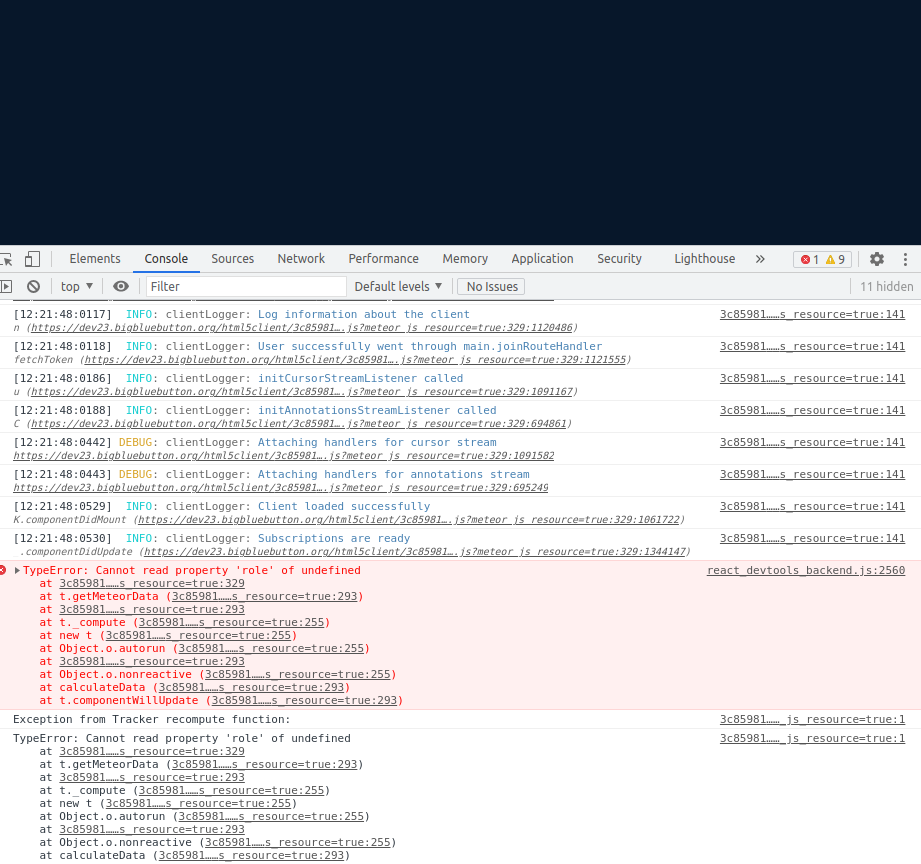Image resolution: width=921 pixels, height=864 pixels.
Task: Open source link for 'Attaching handlers for cursor stream'
Action: 812,442
